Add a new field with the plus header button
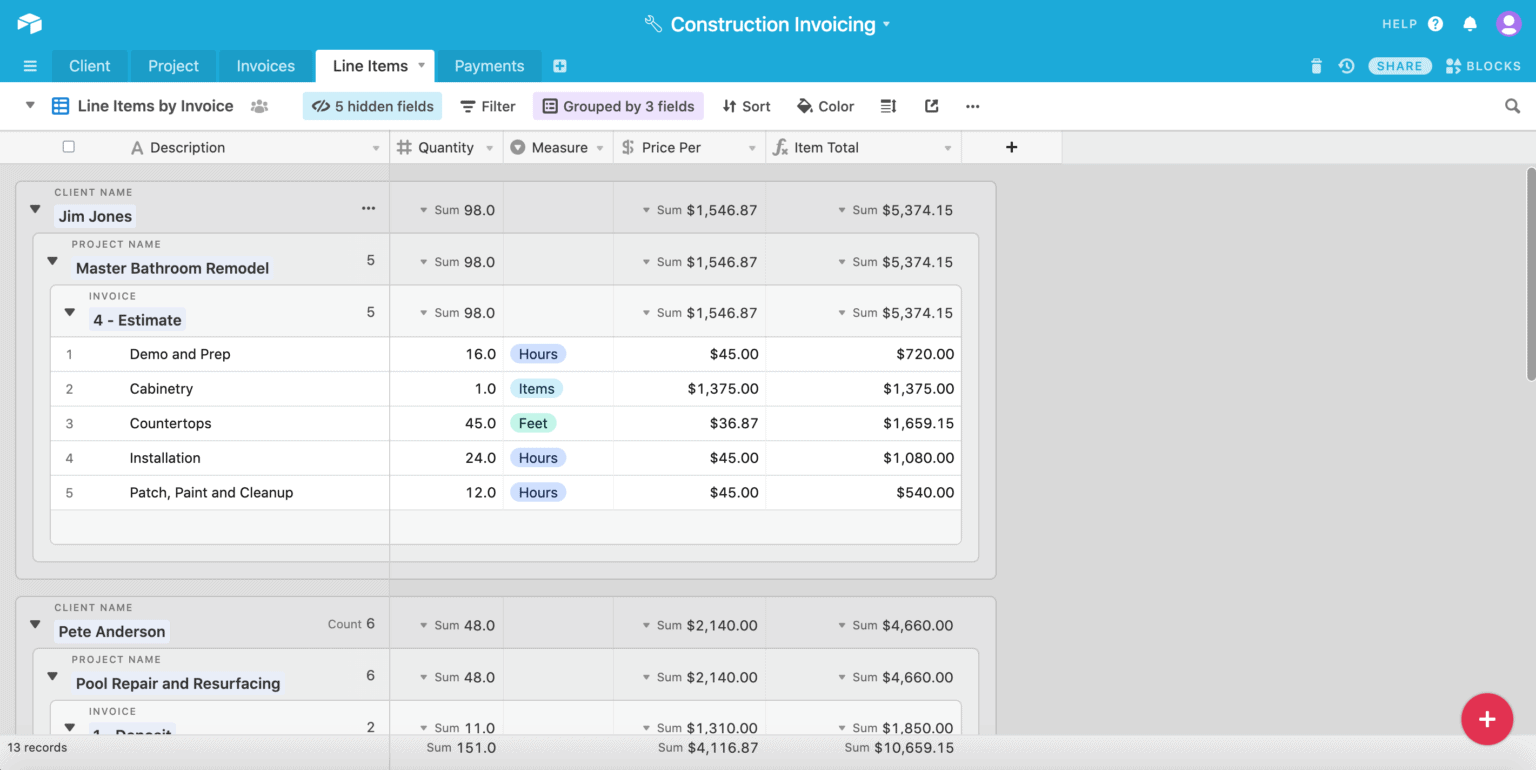The image size is (1536, 770). click(x=1011, y=147)
